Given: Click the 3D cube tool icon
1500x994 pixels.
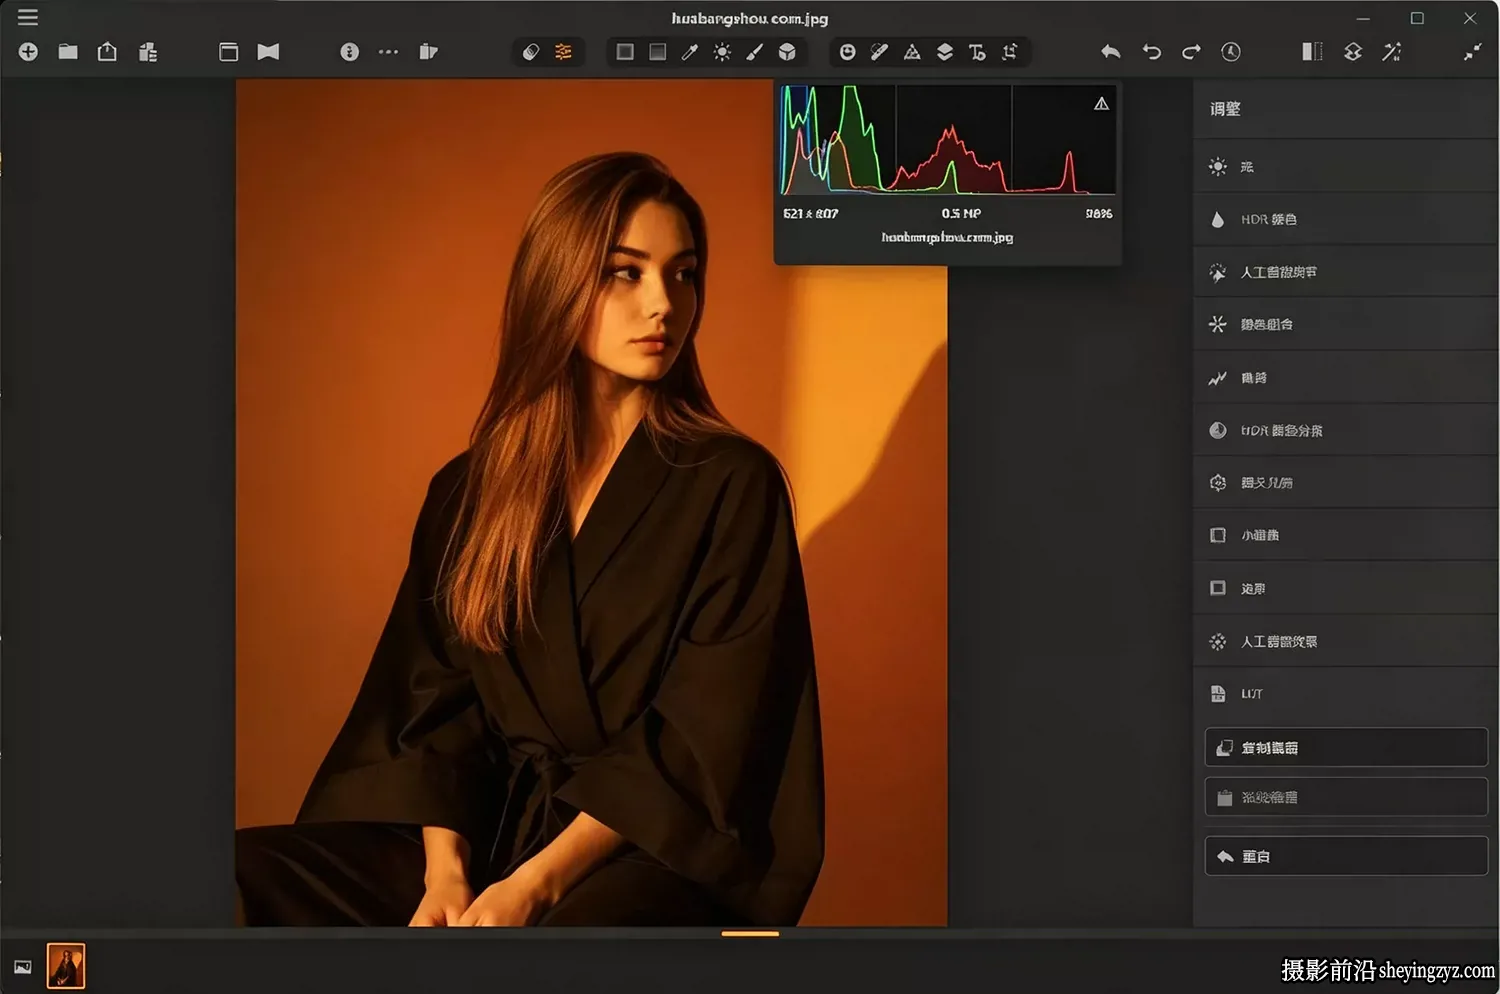Looking at the screenshot, I should pos(788,52).
